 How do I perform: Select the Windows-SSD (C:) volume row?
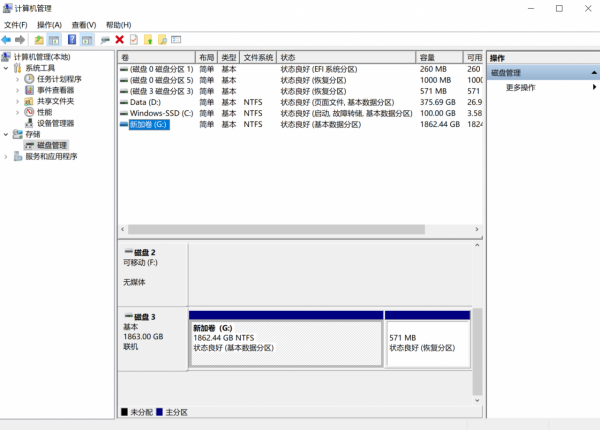coord(300,114)
